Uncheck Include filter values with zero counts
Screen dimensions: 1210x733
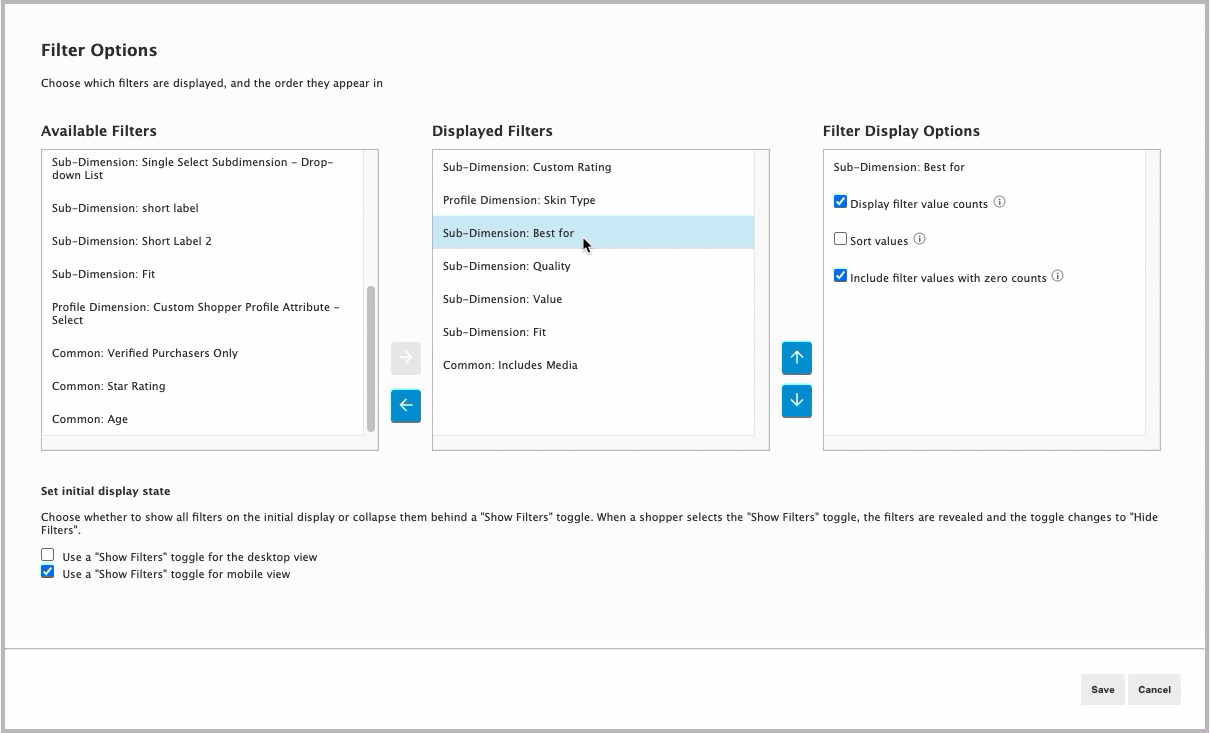(840, 276)
